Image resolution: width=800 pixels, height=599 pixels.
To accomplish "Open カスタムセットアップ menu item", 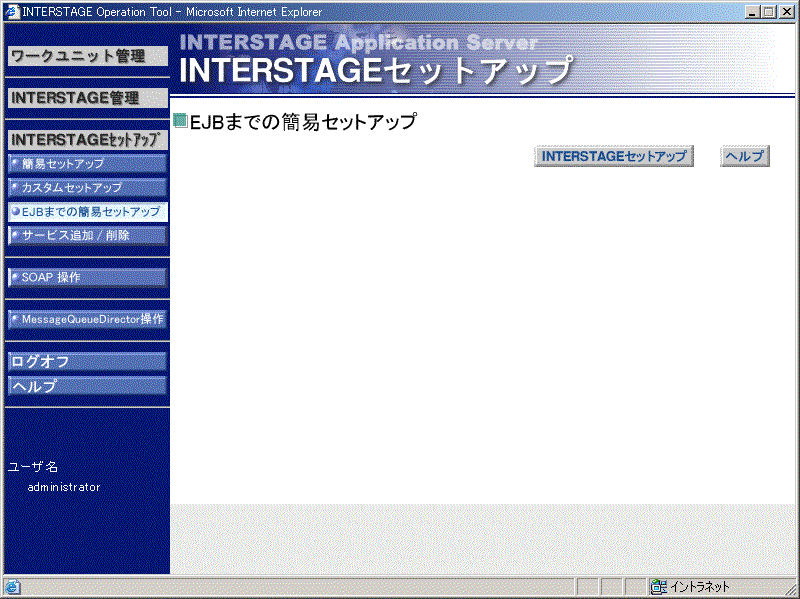I will pos(87,188).
